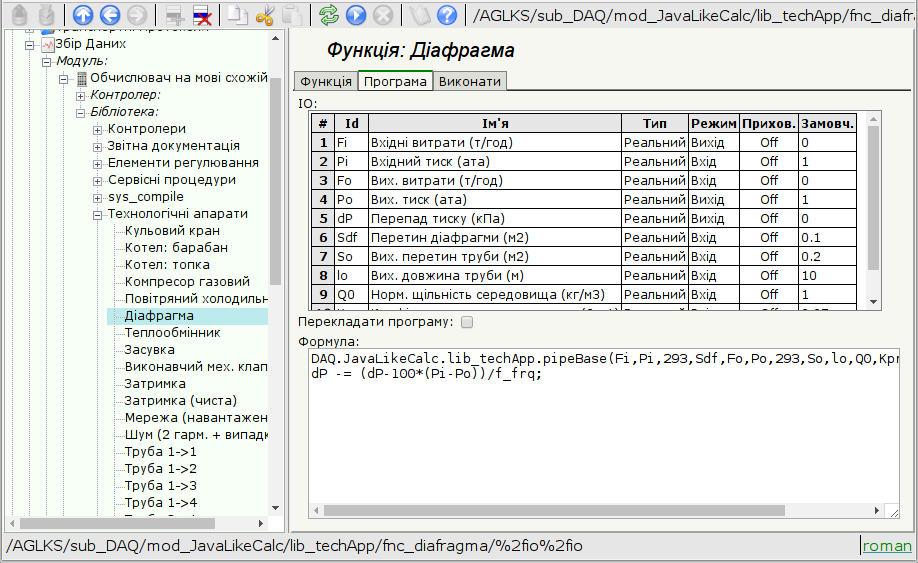This screenshot has width=918, height=563.
Task: Select Затримка (чиста) in the tree
Action: click(180, 400)
